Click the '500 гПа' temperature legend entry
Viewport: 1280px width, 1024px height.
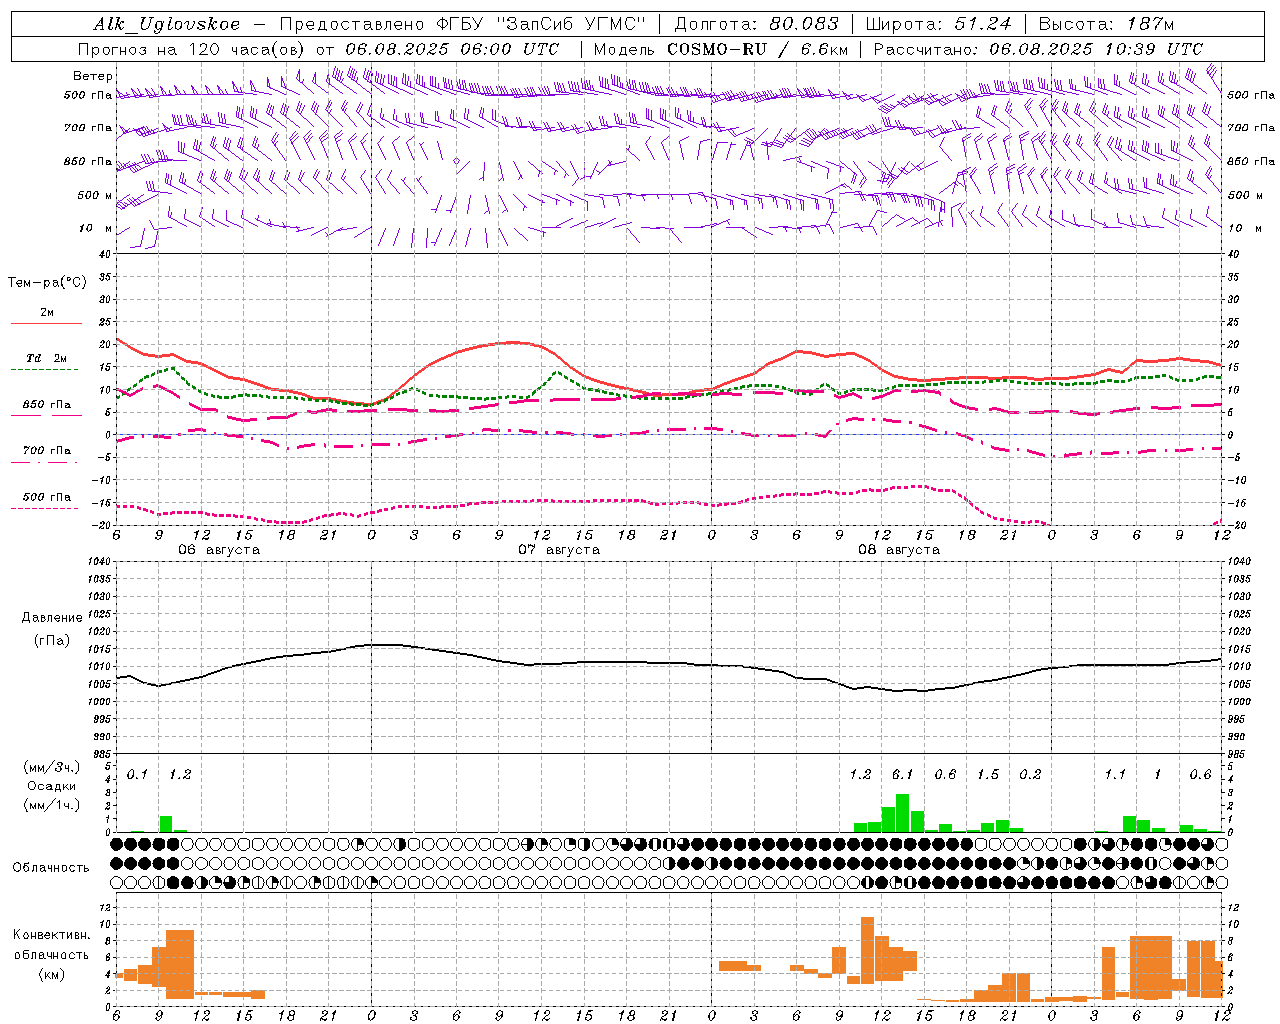47,497
